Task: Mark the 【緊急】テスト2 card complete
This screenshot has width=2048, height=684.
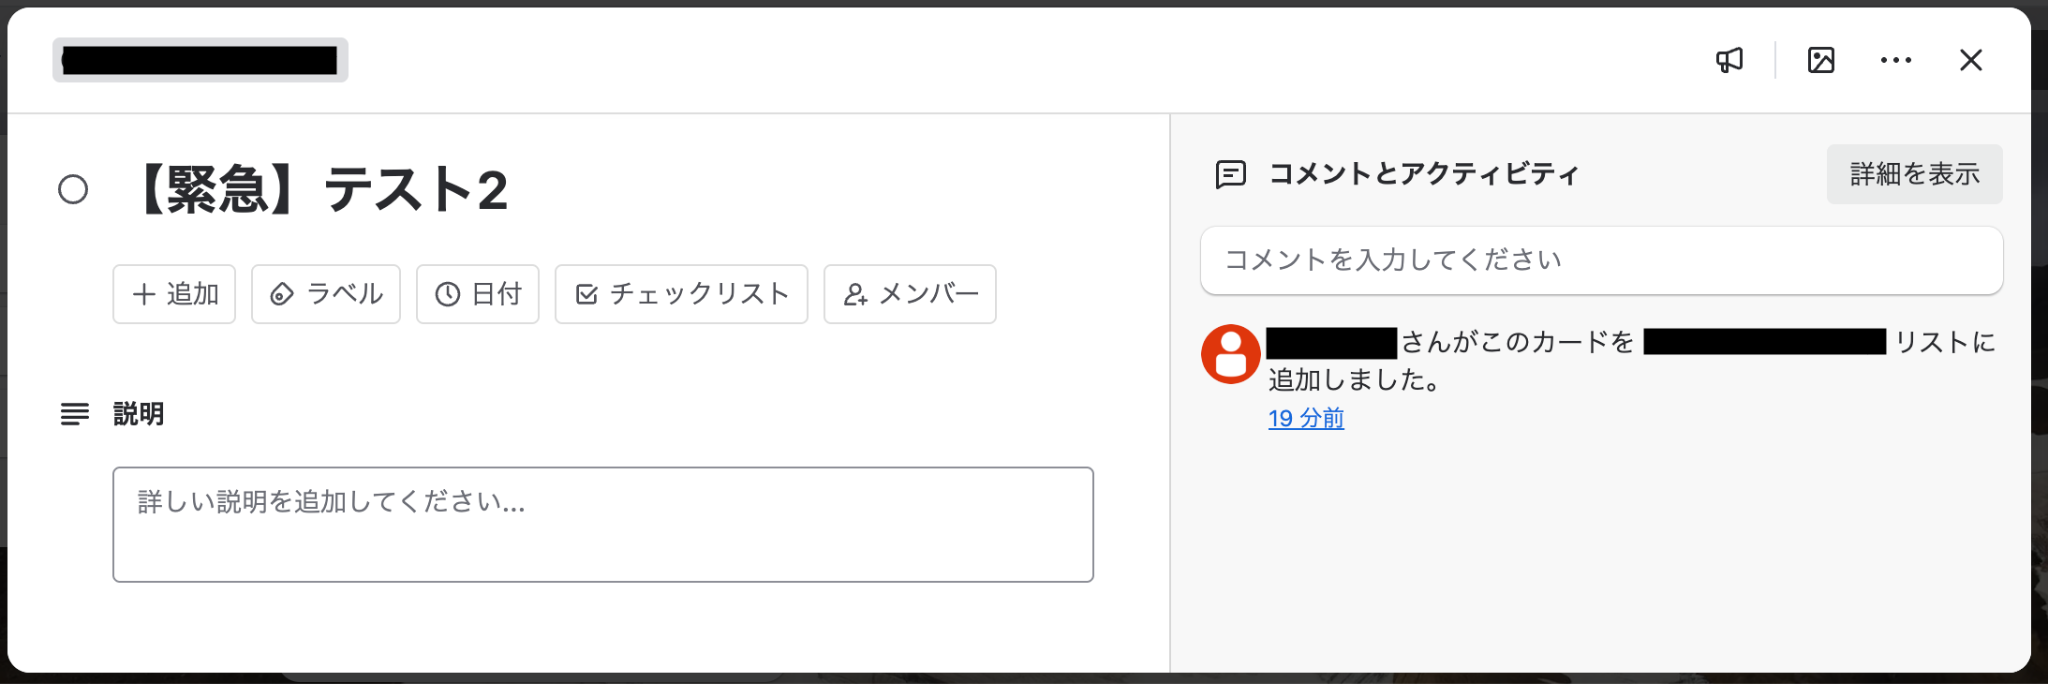Action: (x=73, y=189)
